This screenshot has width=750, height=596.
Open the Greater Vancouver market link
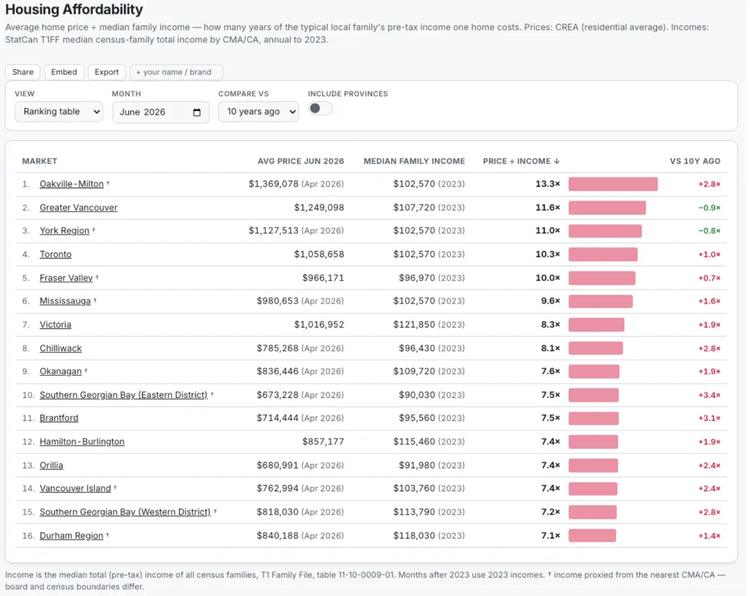point(78,208)
